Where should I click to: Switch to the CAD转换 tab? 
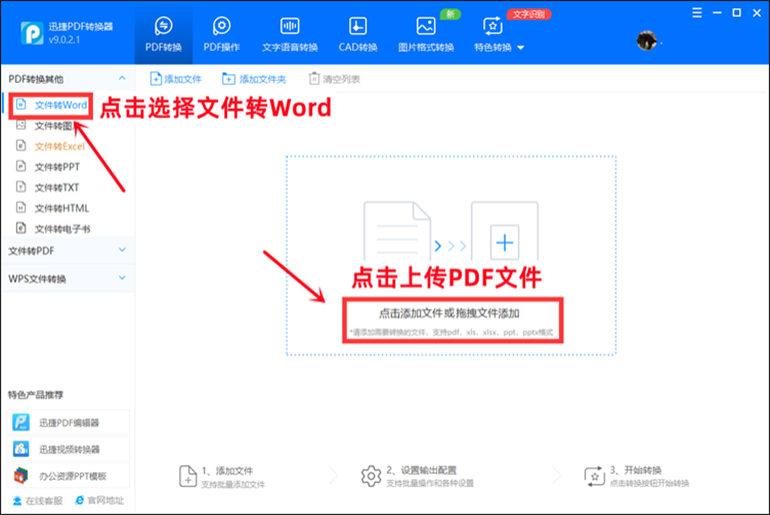point(358,35)
